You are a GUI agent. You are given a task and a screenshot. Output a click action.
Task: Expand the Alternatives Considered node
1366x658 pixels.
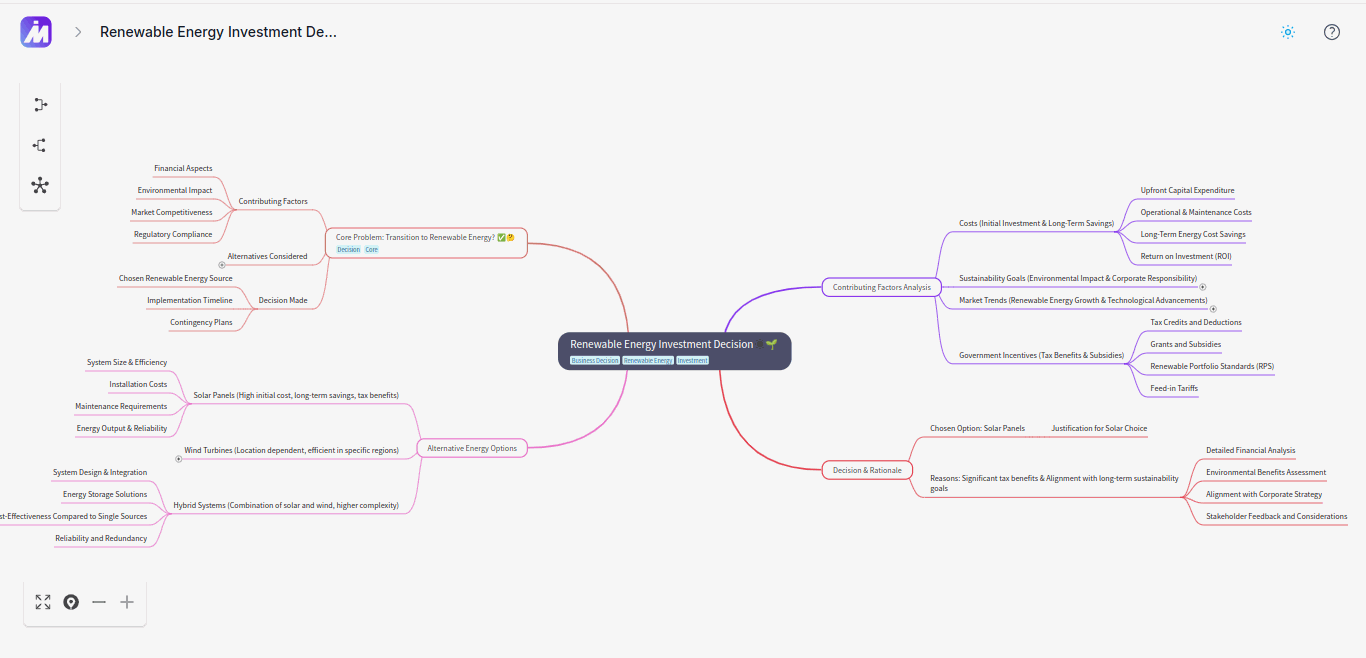[x=222, y=265]
